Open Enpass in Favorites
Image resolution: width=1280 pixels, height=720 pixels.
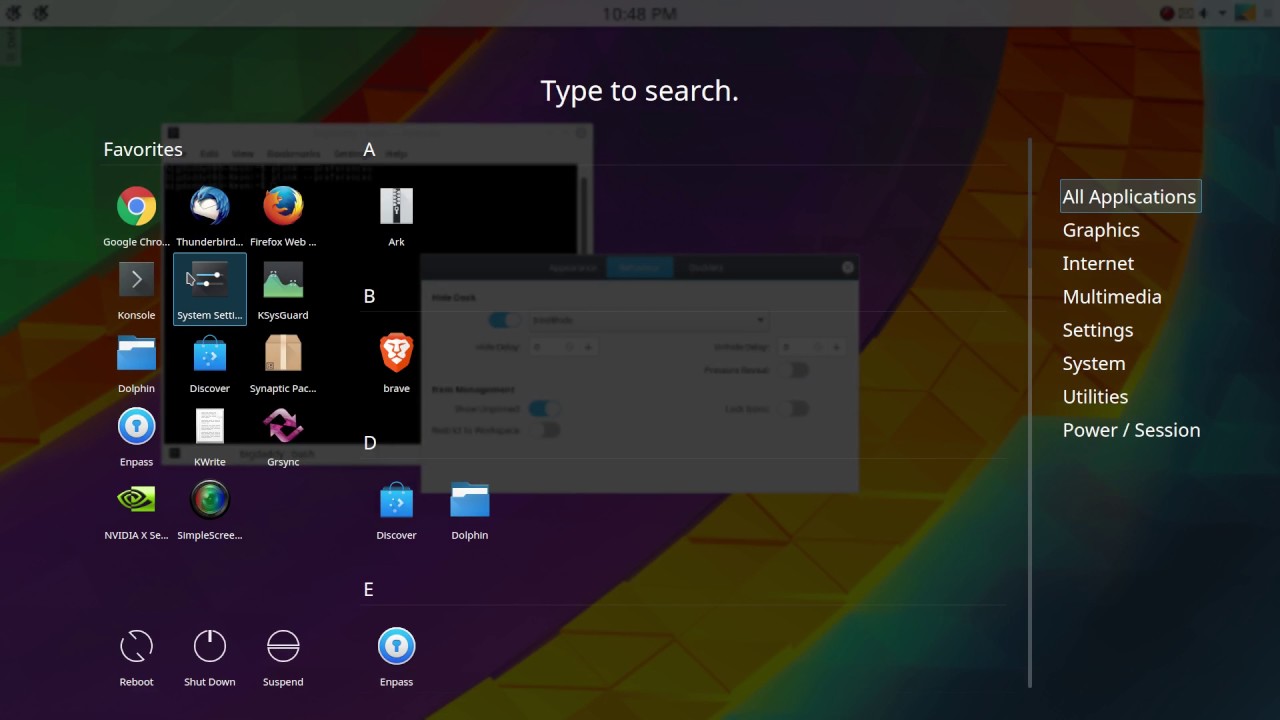136,435
